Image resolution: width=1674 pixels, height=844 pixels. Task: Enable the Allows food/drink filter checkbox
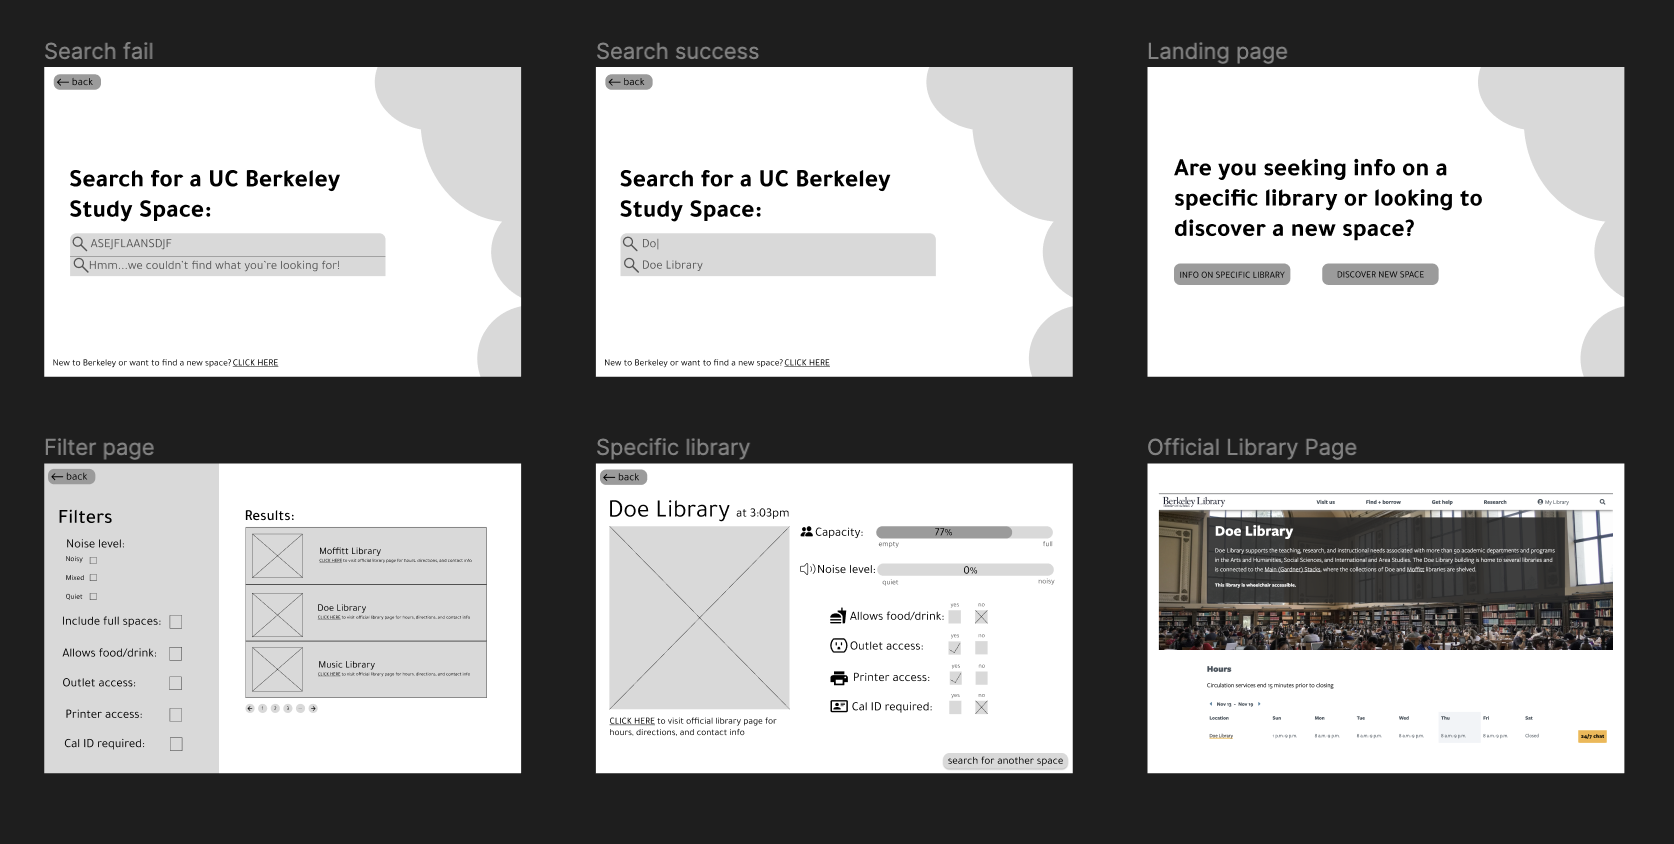tap(176, 654)
